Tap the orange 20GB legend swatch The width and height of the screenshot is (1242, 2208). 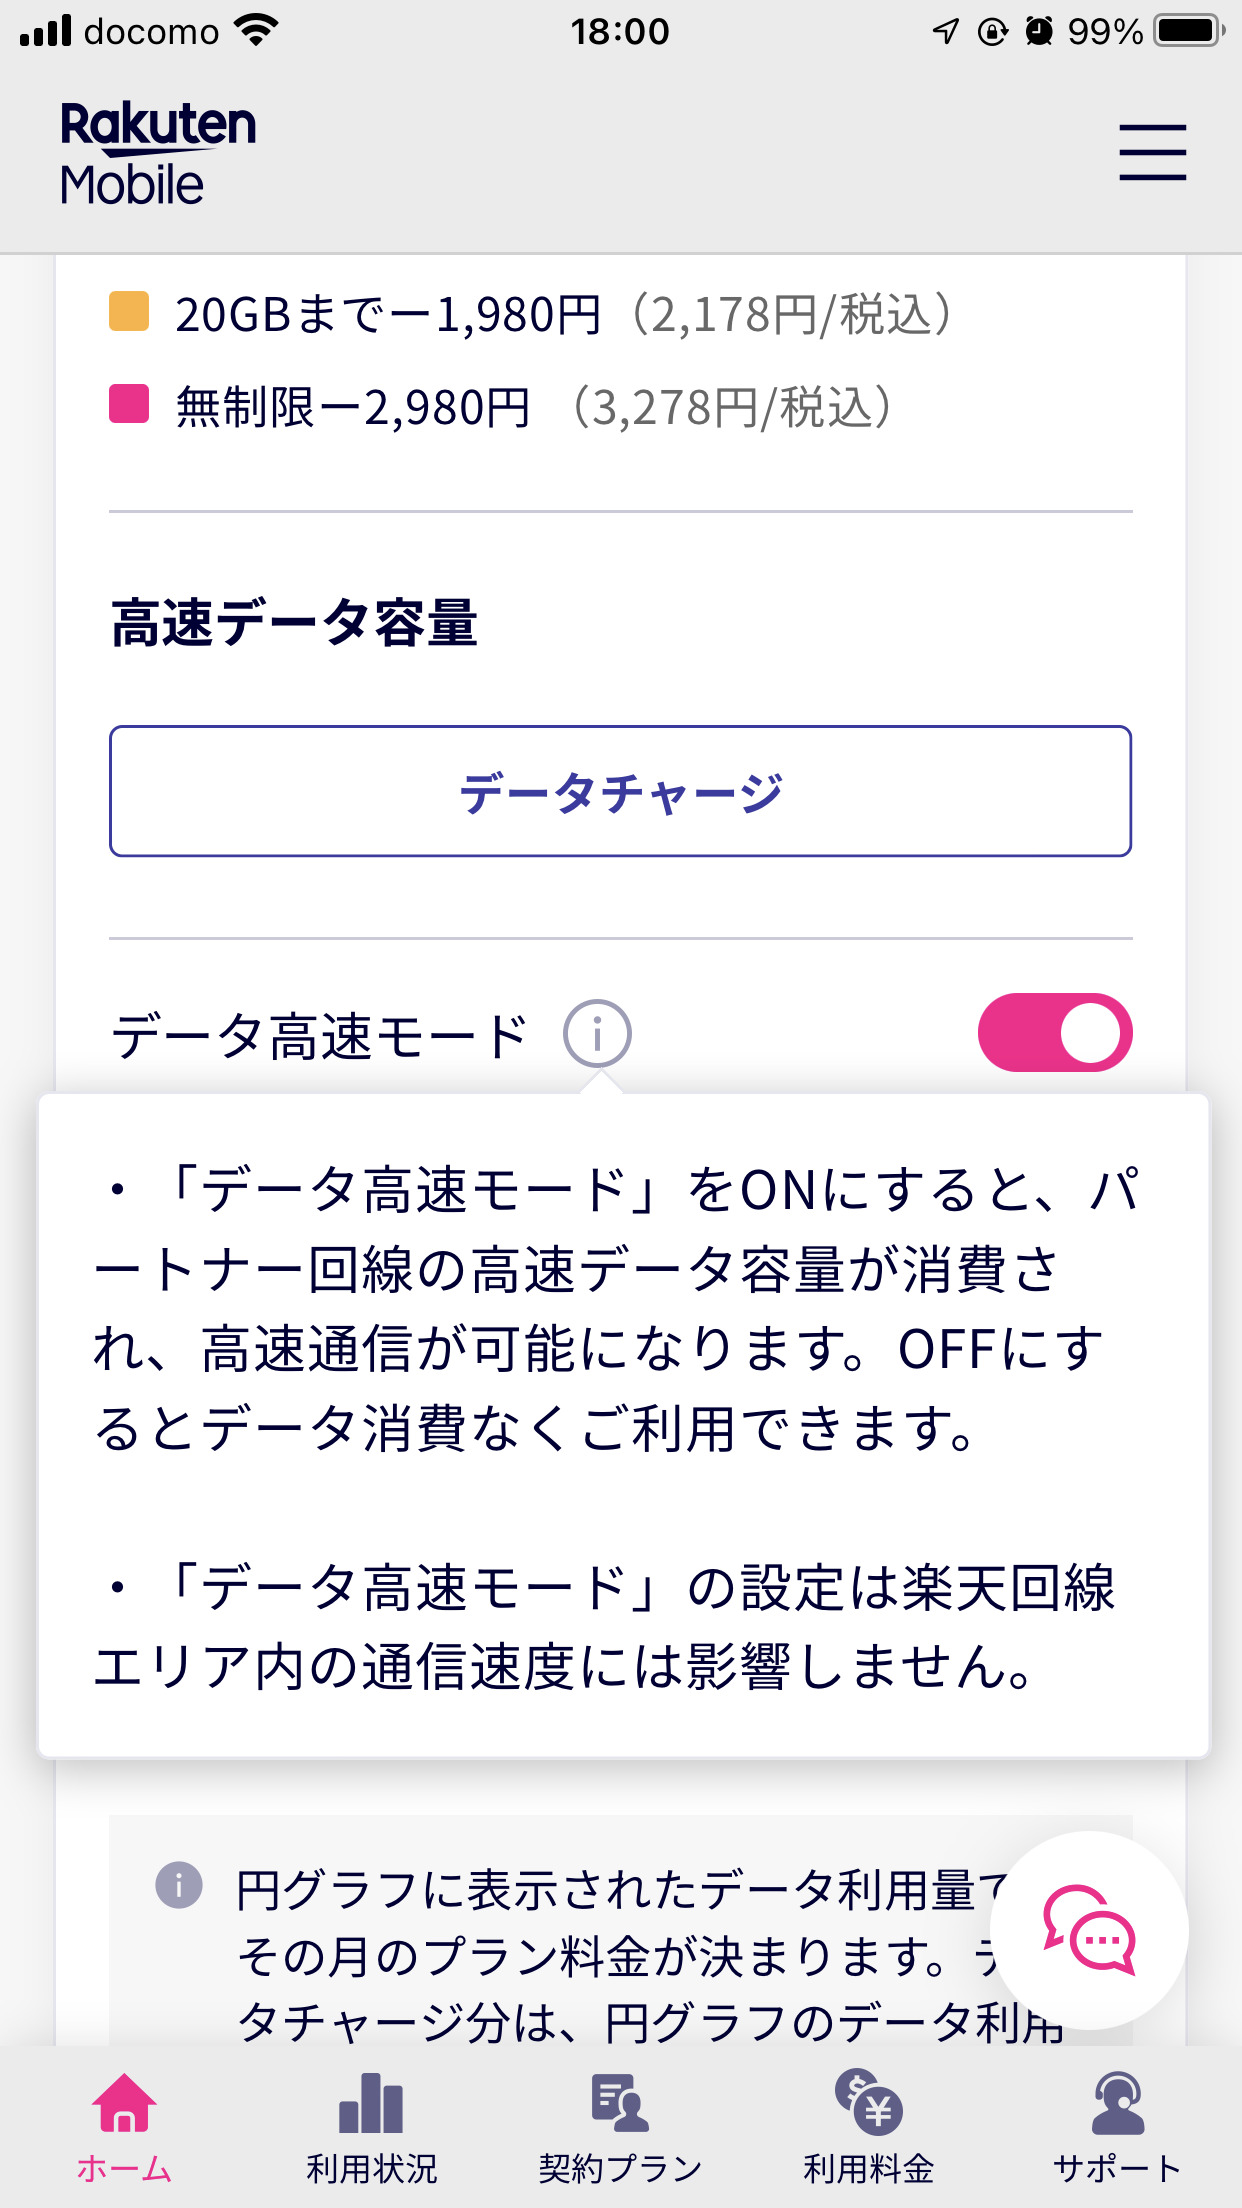(129, 311)
